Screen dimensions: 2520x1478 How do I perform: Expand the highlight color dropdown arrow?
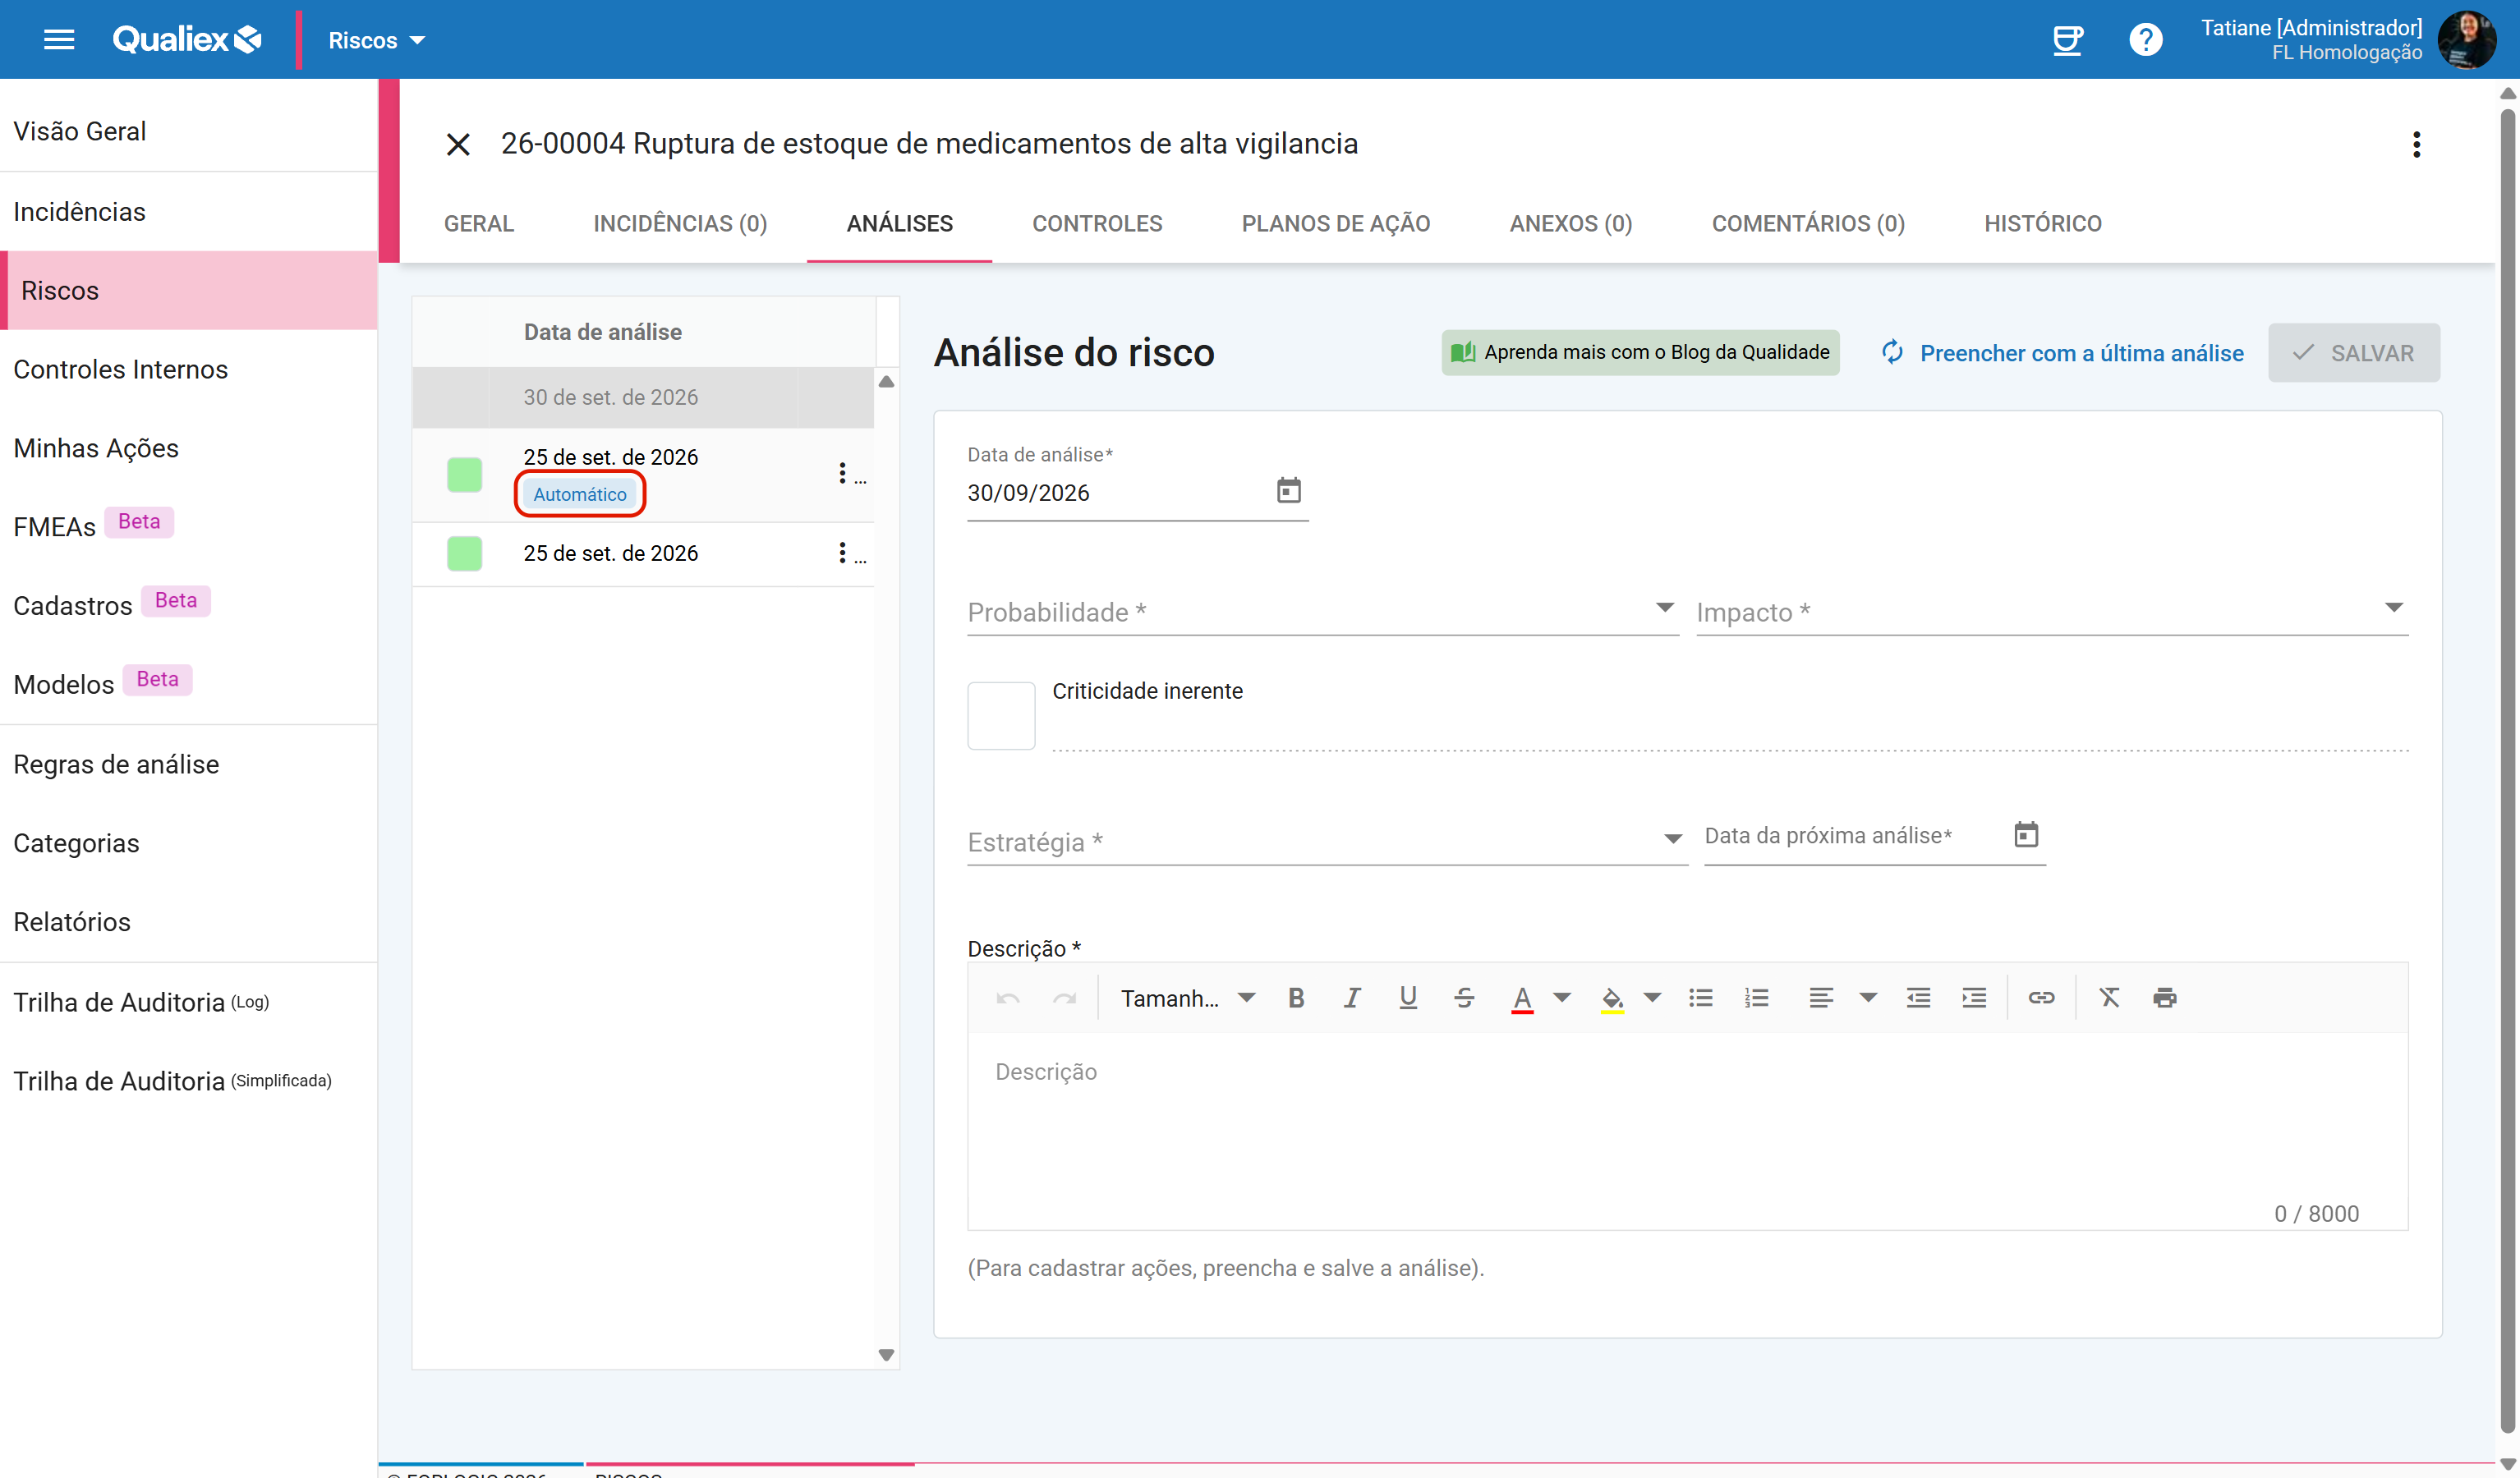[x=1652, y=997]
